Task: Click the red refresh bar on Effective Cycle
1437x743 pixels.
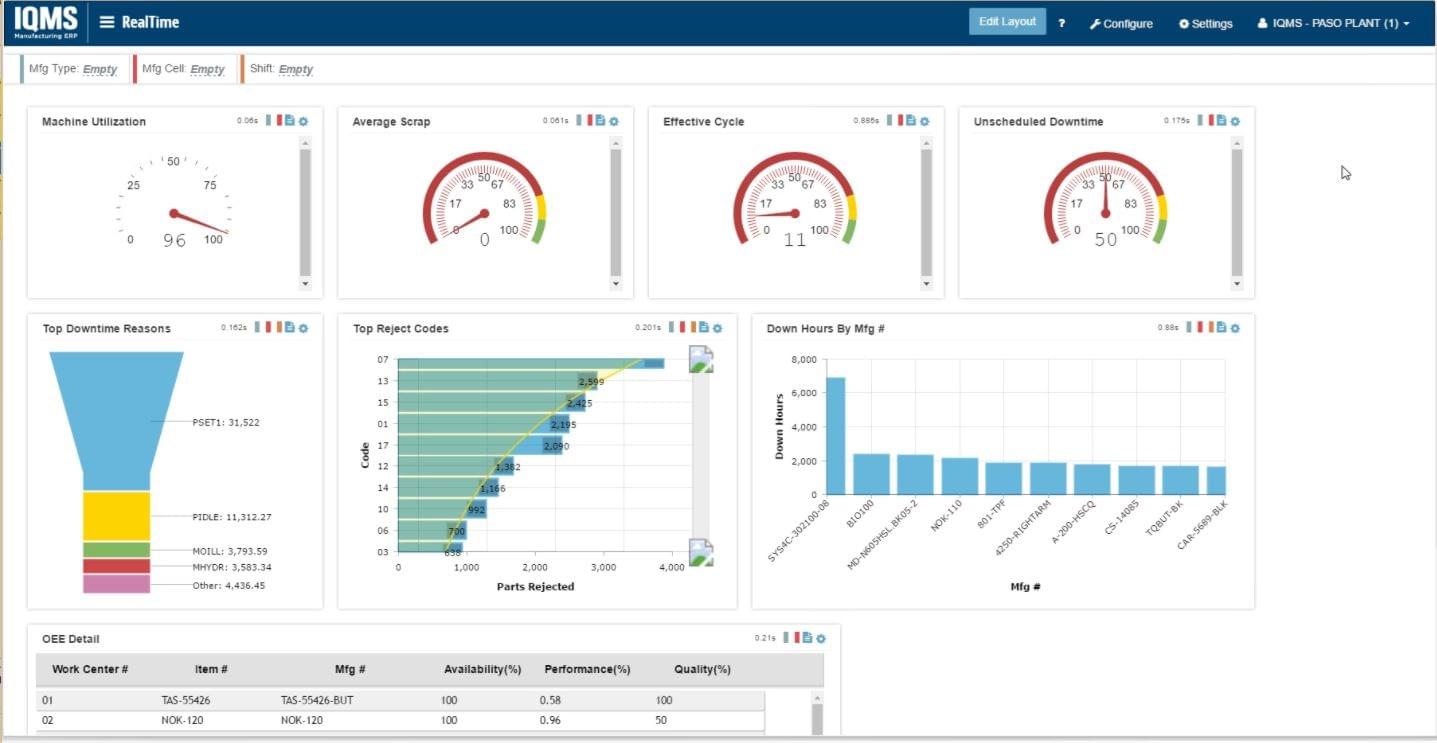Action: coord(899,120)
